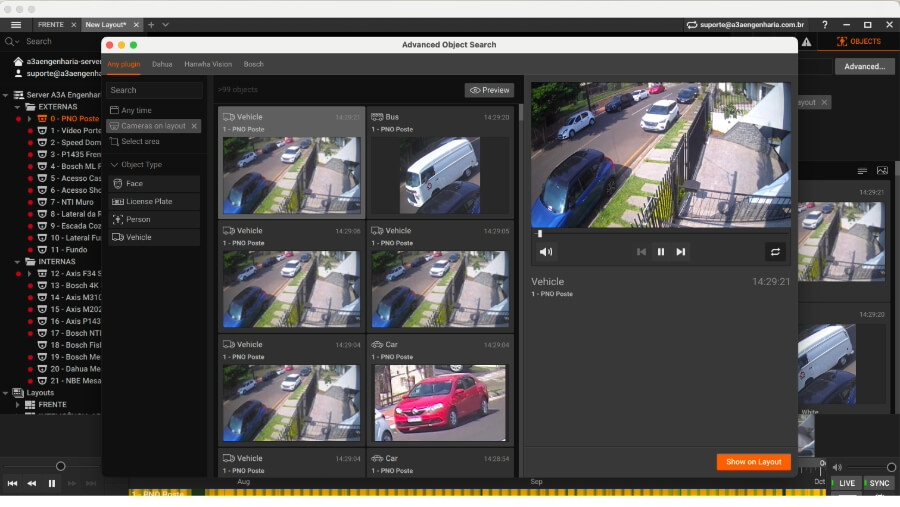The width and height of the screenshot is (900, 507).
Task: Skip to next frame in preview
Action: pos(681,251)
